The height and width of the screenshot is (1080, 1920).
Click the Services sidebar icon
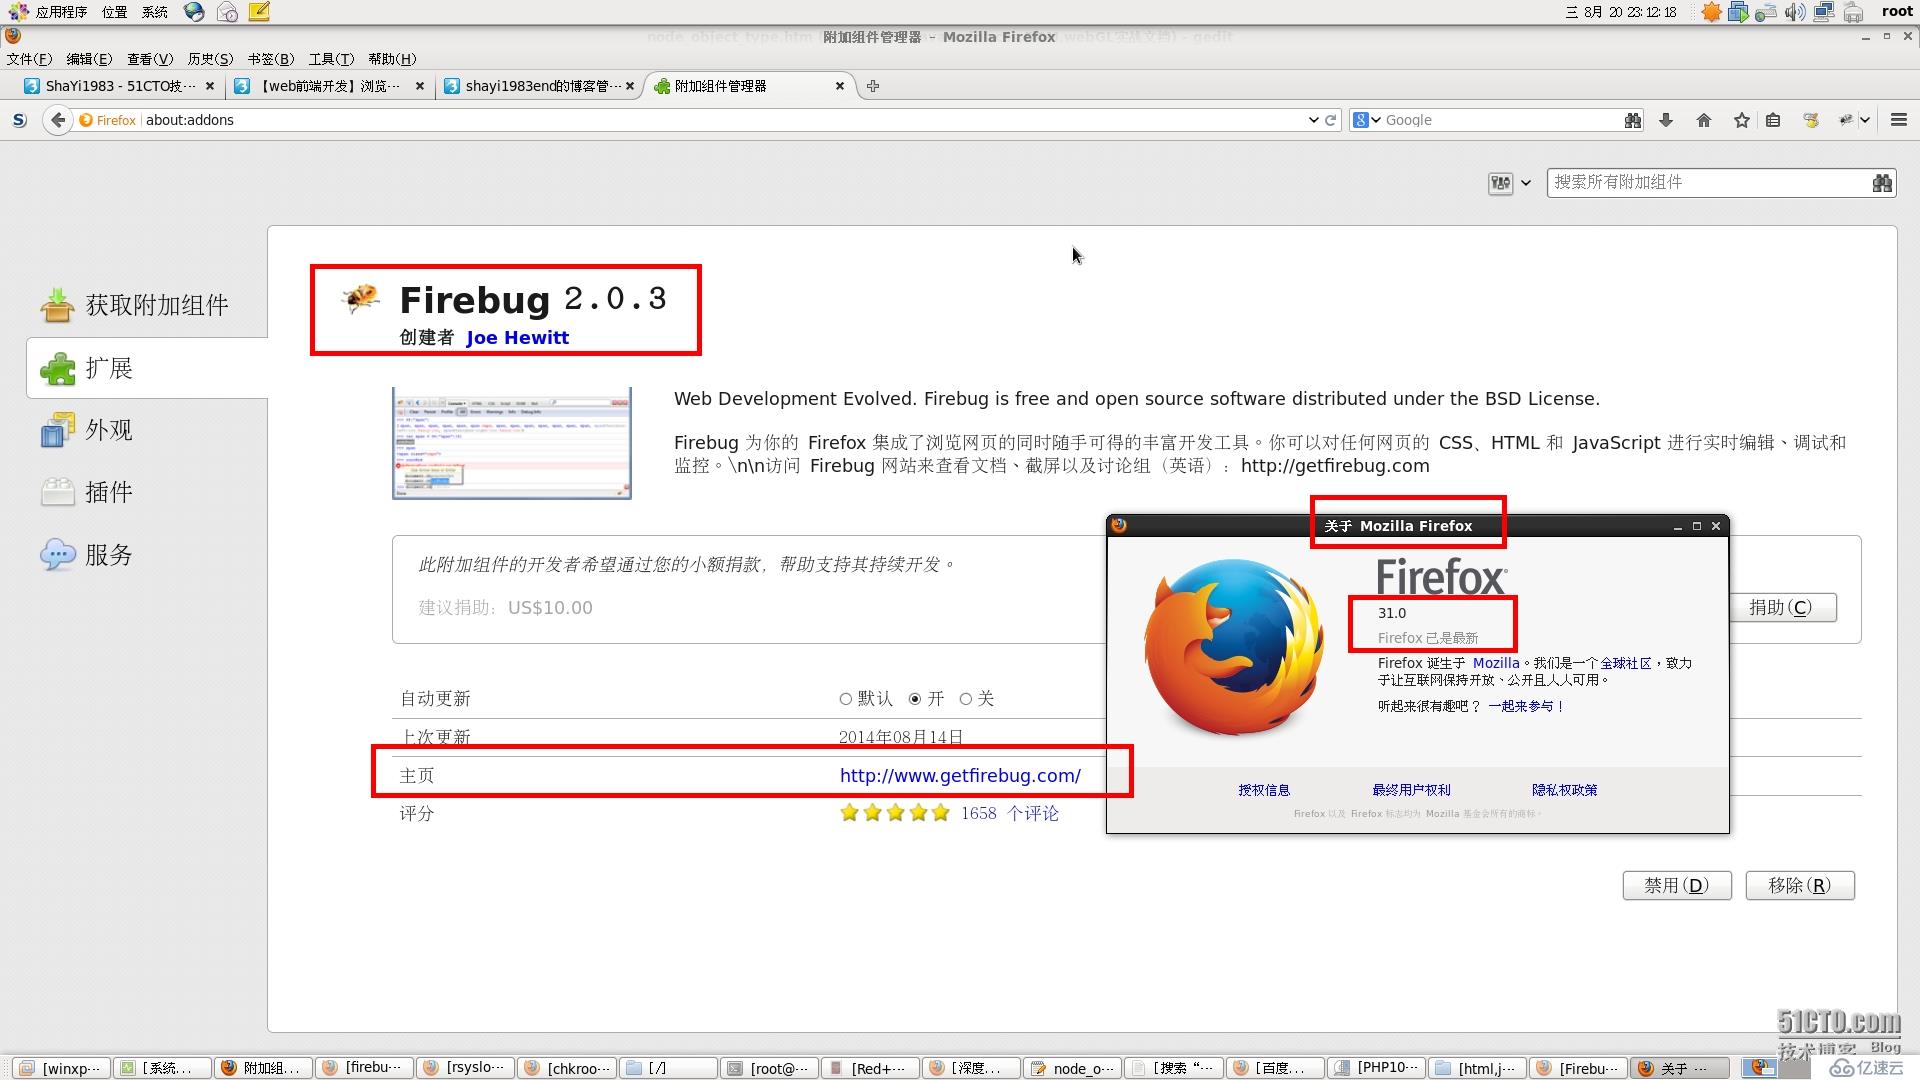tap(55, 554)
